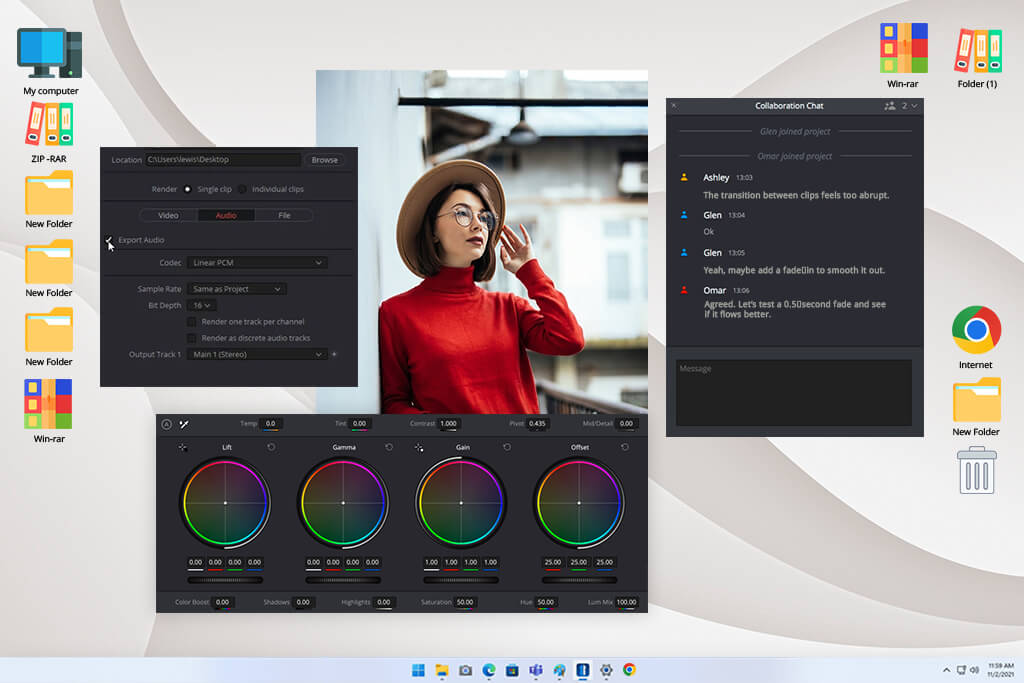Click the Auto Balance (A) icon
Image resolution: width=1024 pixels, height=683 pixels.
[x=167, y=424]
